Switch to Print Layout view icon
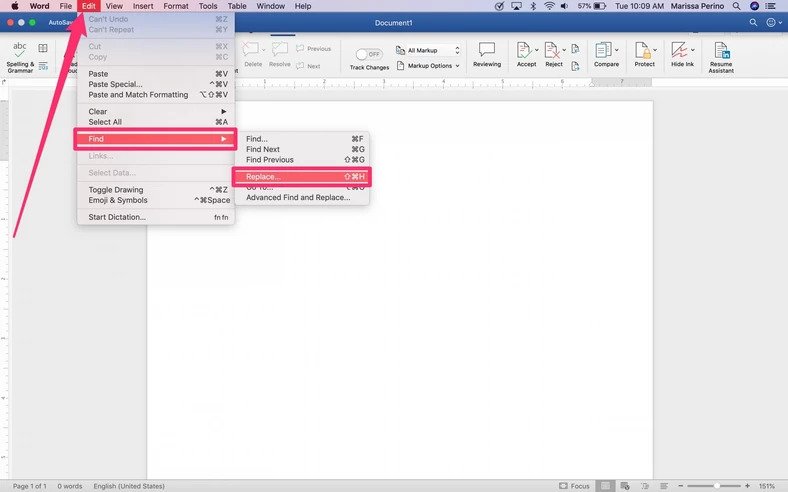Screen dimensions: 788x492 [x=606, y=486]
